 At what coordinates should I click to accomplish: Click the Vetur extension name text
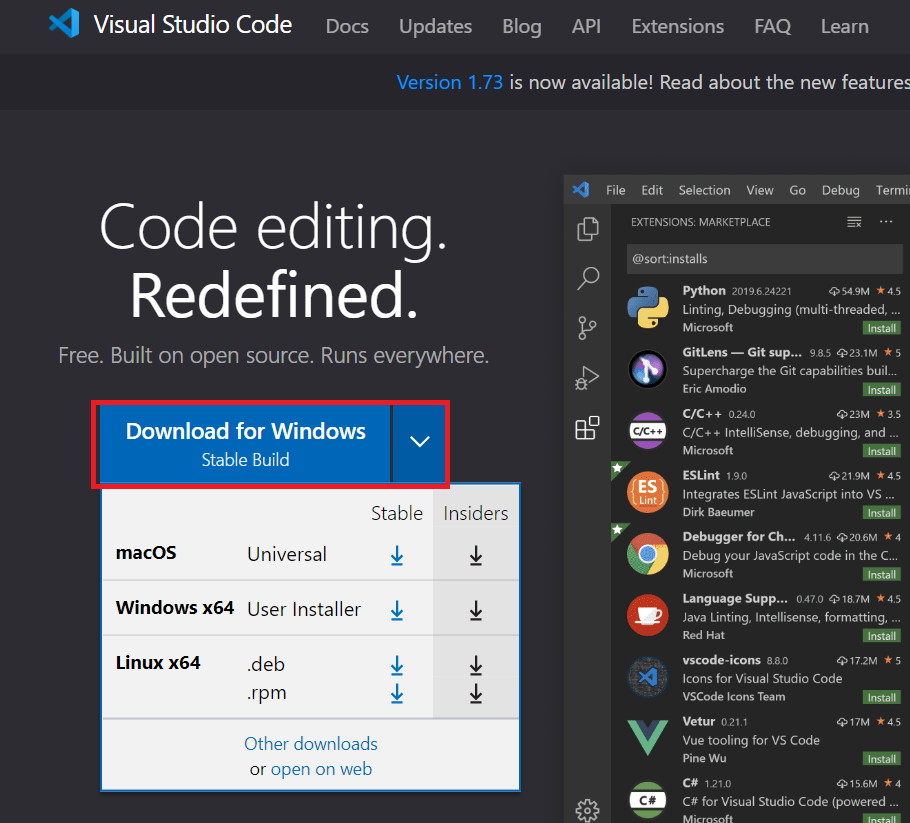pos(699,721)
